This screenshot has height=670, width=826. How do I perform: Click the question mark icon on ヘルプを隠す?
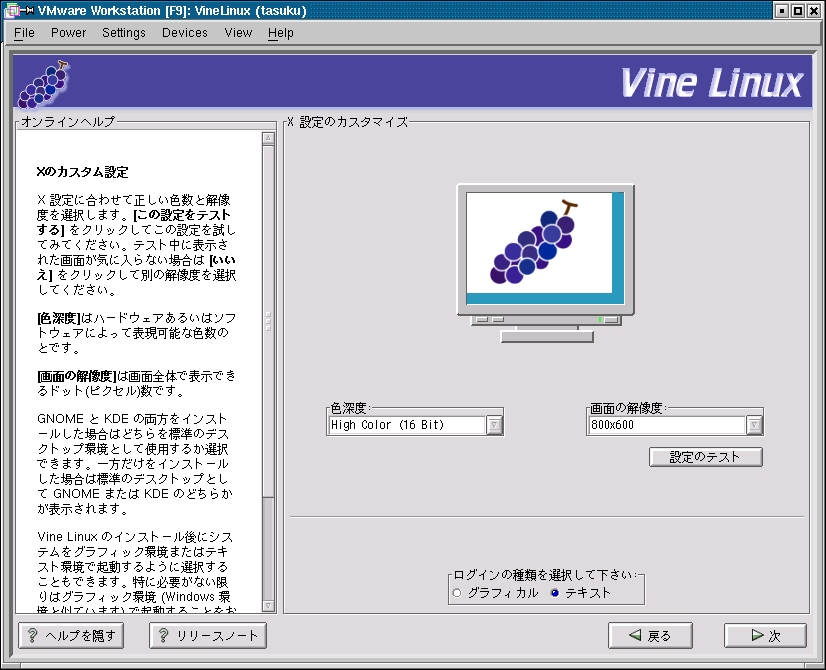pyautogui.click(x=33, y=635)
